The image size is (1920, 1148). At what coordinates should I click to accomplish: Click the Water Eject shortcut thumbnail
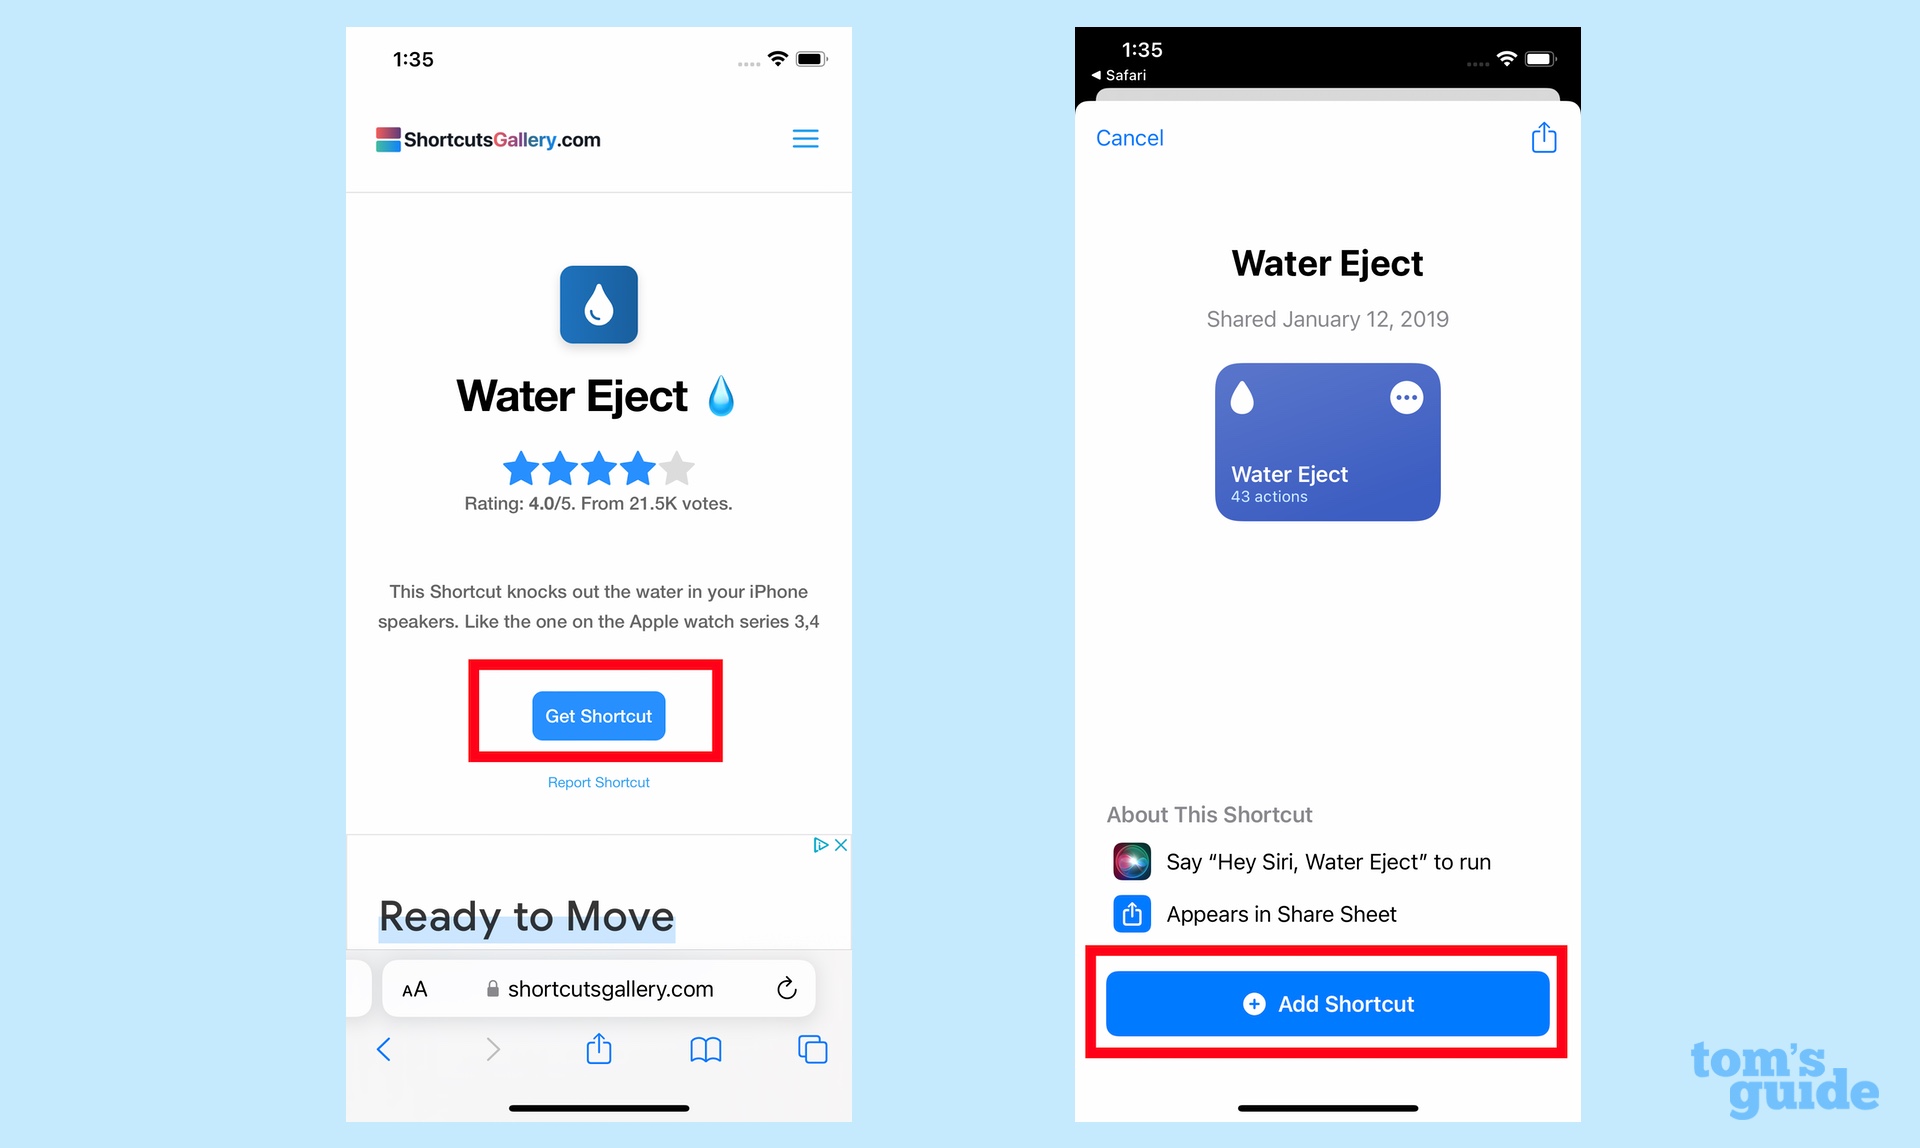(x=1323, y=441)
